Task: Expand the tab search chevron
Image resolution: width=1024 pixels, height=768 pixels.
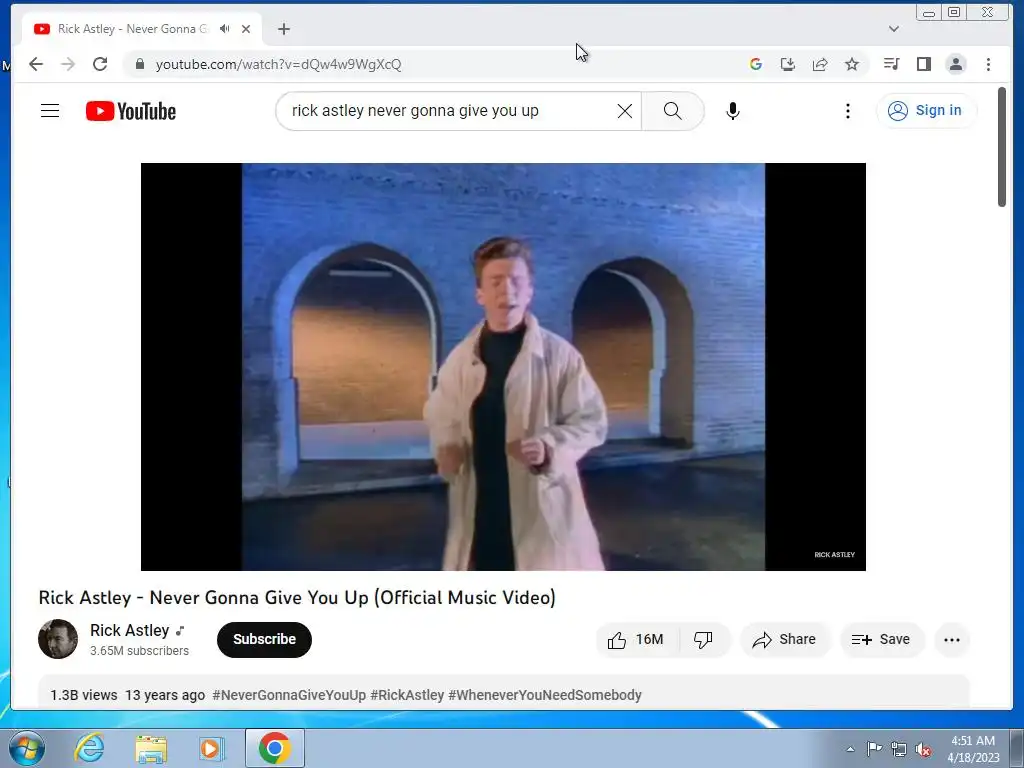Action: [x=894, y=29]
